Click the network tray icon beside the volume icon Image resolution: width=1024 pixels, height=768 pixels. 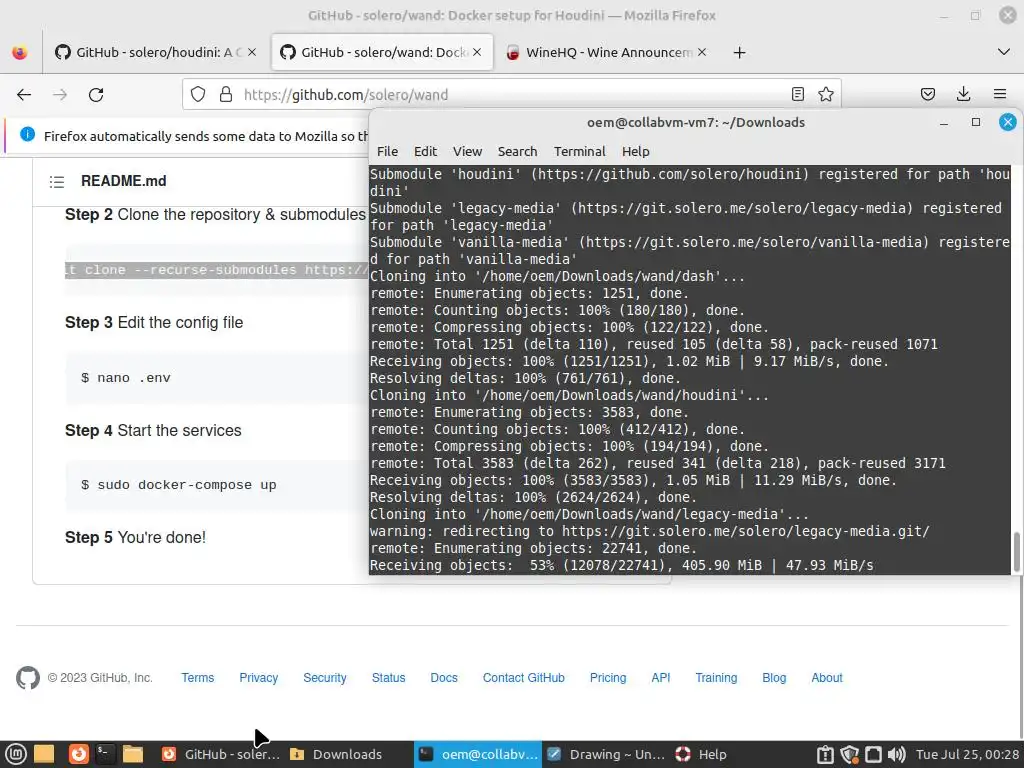click(873, 755)
